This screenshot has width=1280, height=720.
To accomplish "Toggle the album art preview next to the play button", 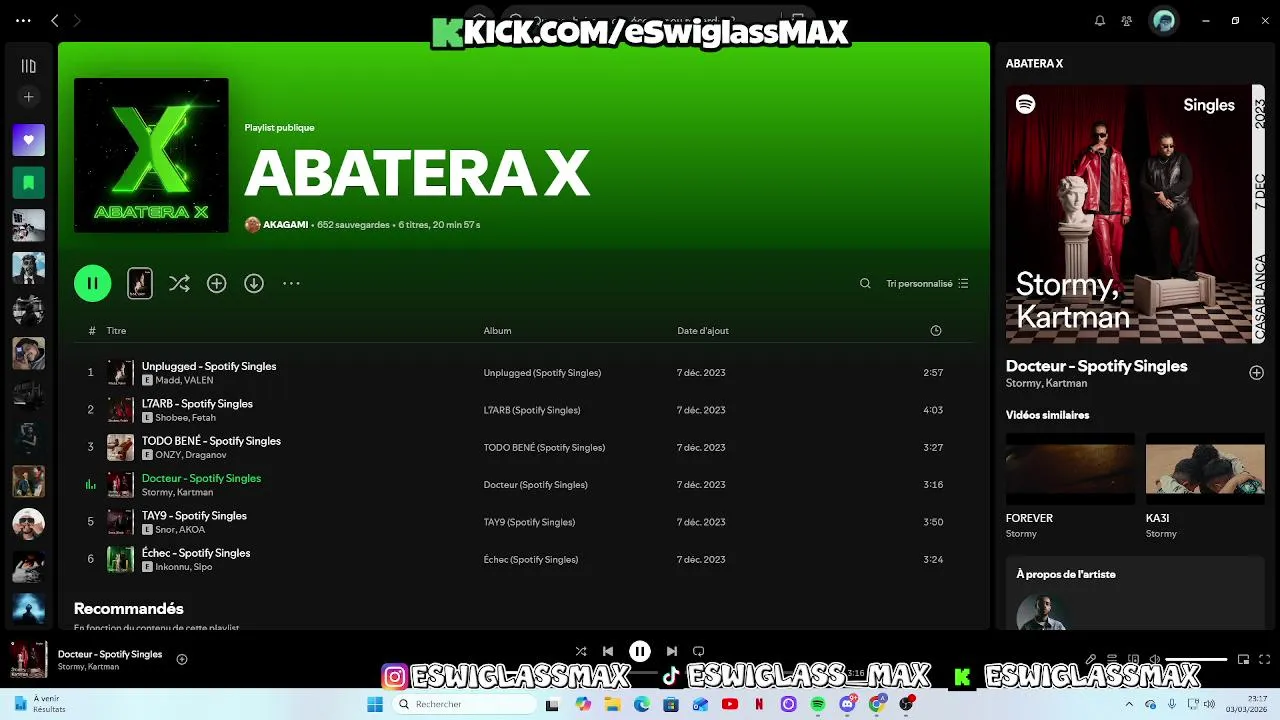I will click(x=140, y=283).
